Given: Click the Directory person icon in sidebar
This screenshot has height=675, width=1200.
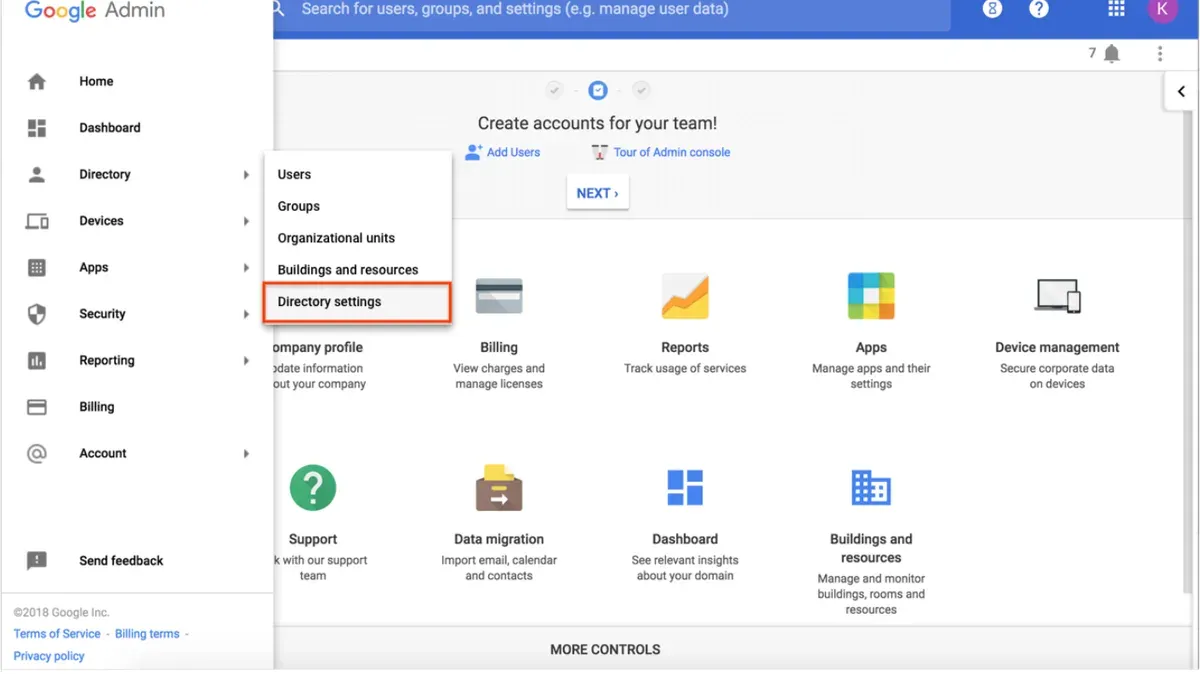Looking at the screenshot, I should point(37,174).
